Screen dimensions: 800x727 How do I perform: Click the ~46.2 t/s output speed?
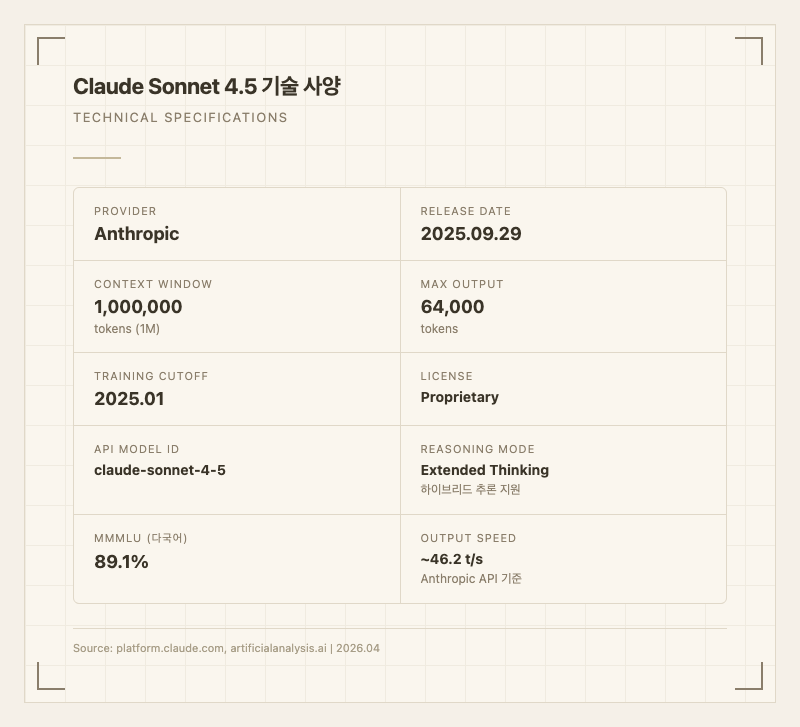[451, 559]
